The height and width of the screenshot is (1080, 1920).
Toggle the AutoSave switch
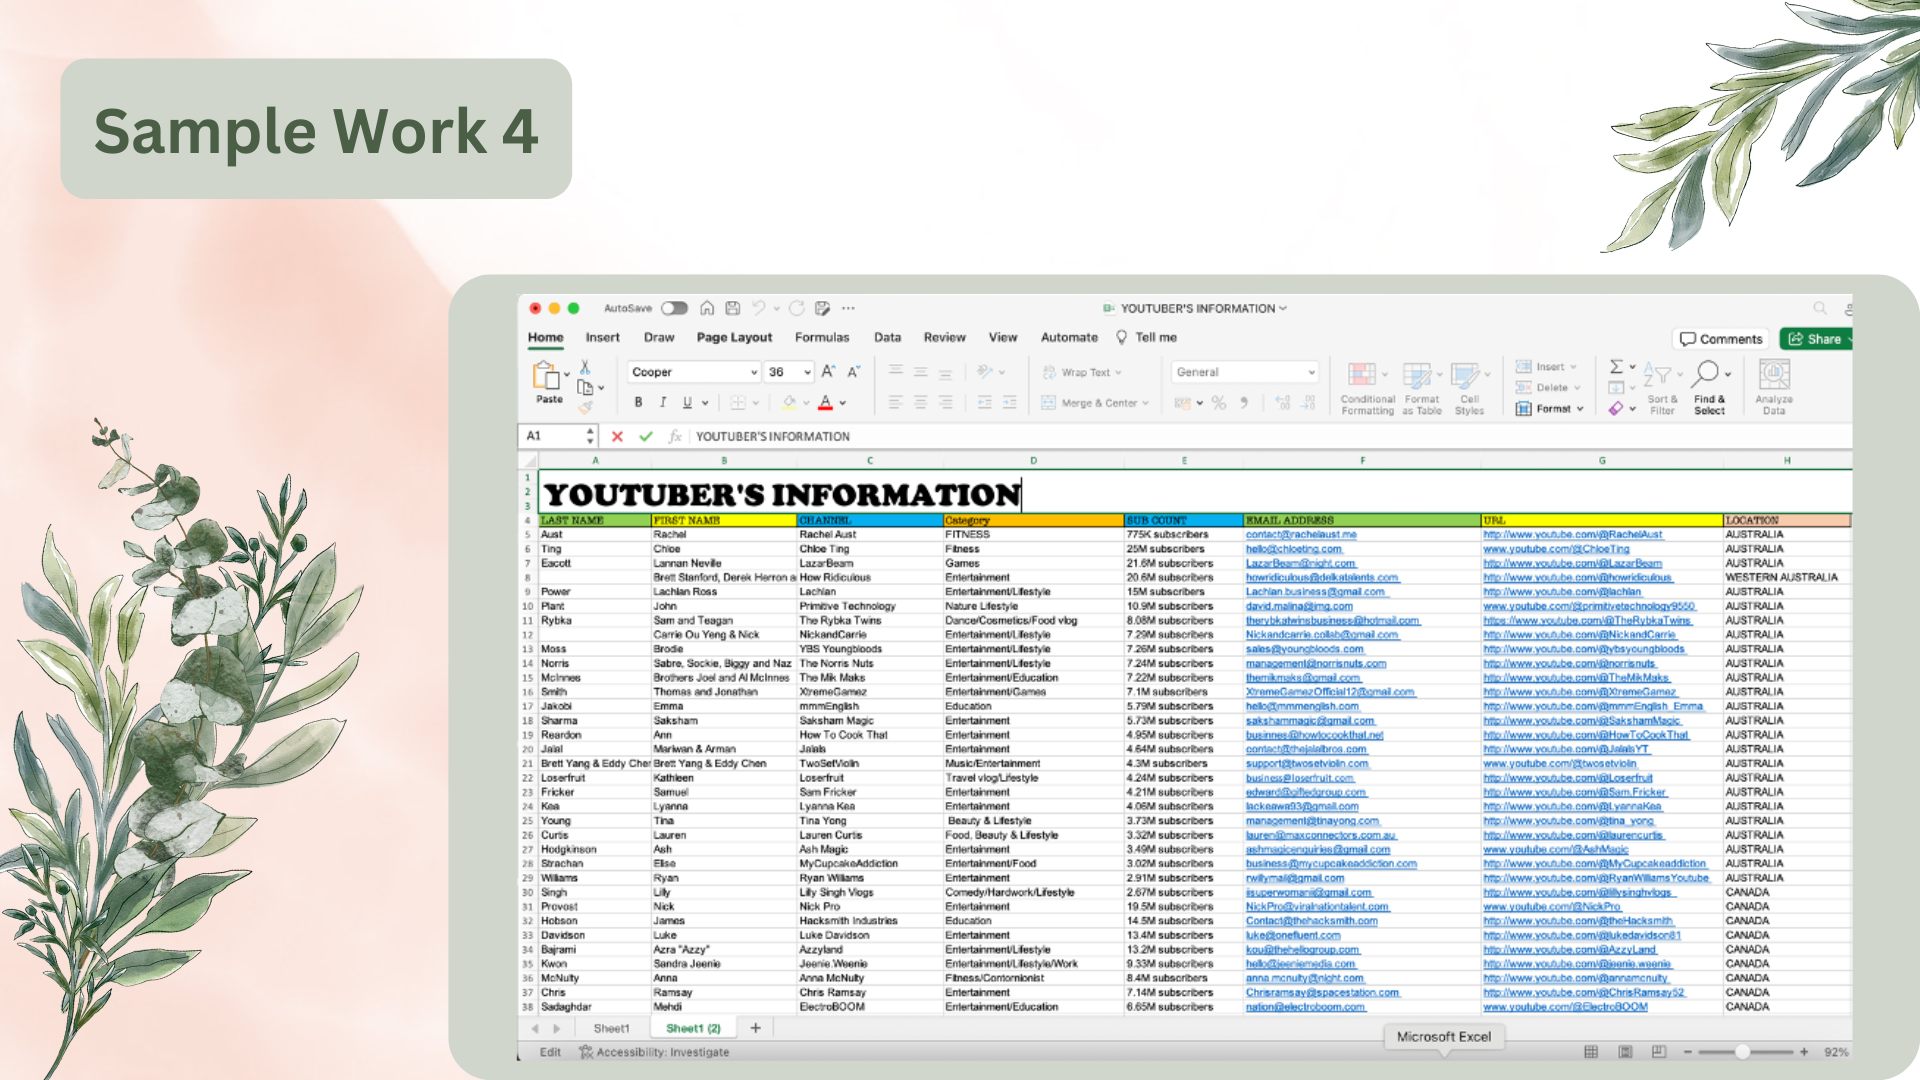pyautogui.click(x=675, y=308)
